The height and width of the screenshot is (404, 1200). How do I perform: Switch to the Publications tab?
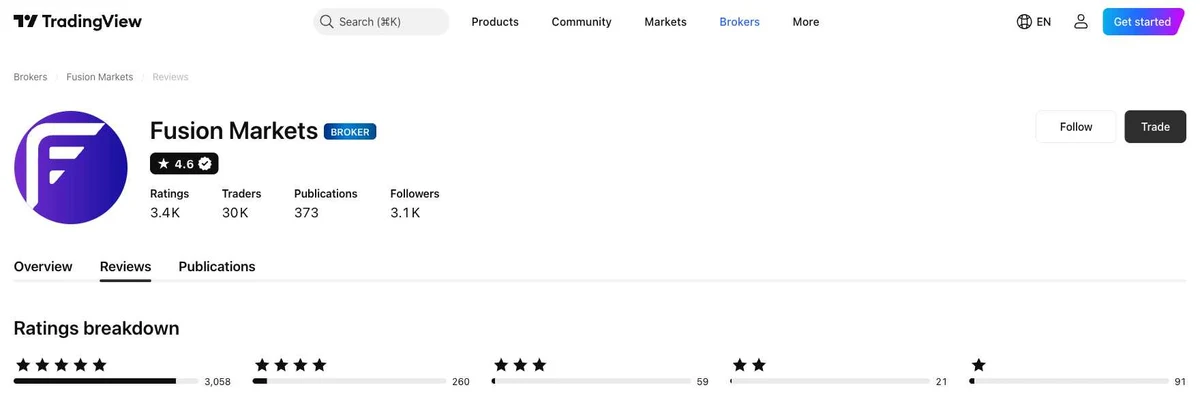coord(217,267)
